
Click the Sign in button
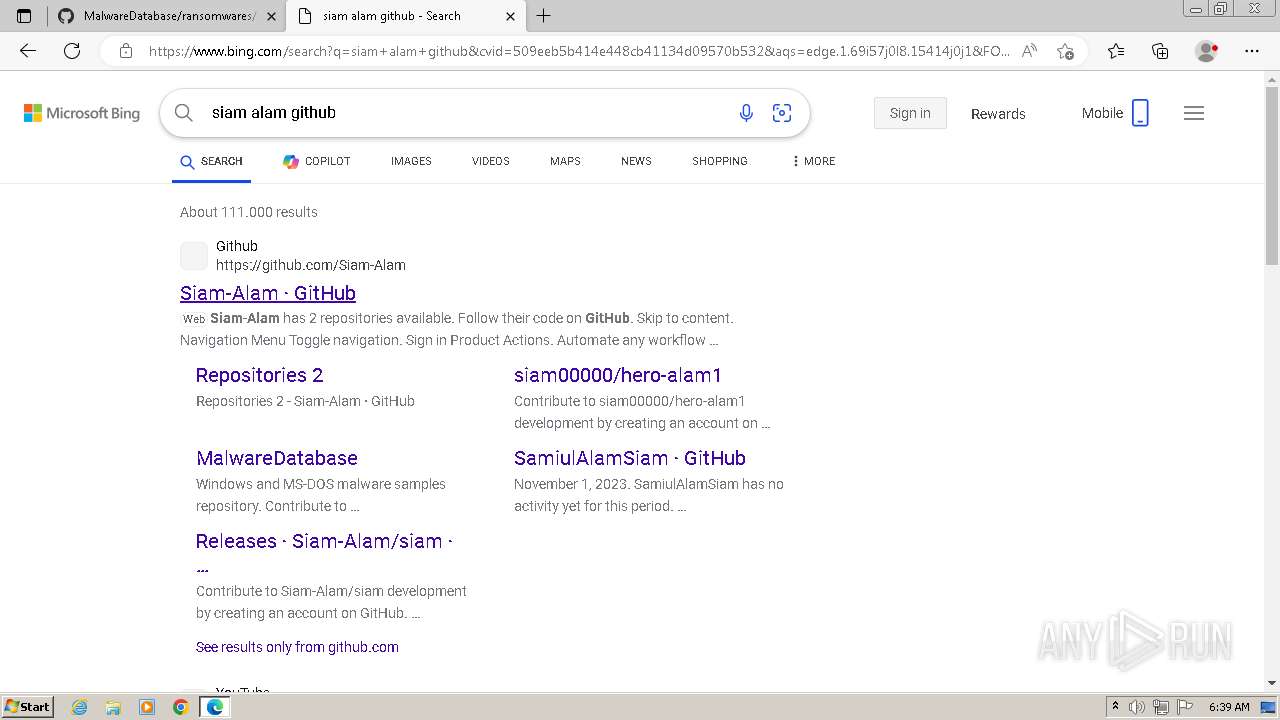(x=910, y=113)
